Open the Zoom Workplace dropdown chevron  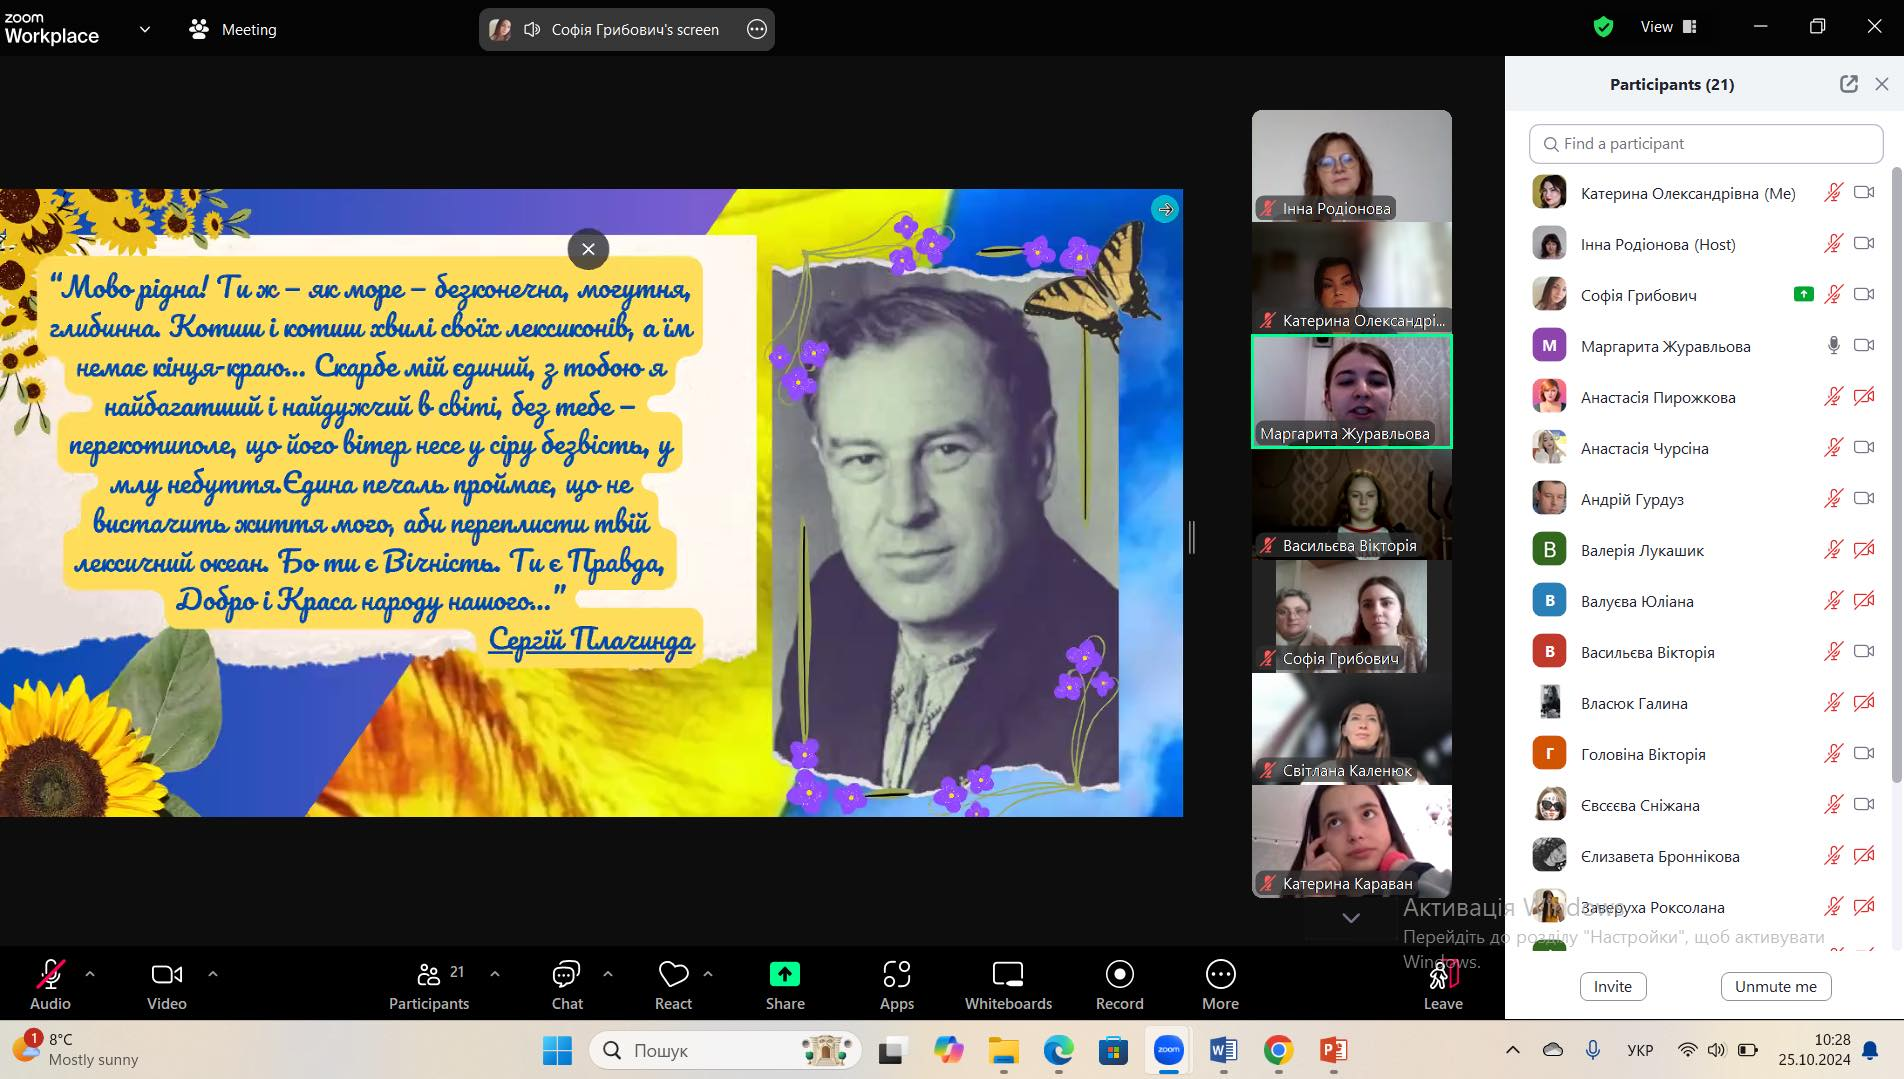click(x=145, y=29)
